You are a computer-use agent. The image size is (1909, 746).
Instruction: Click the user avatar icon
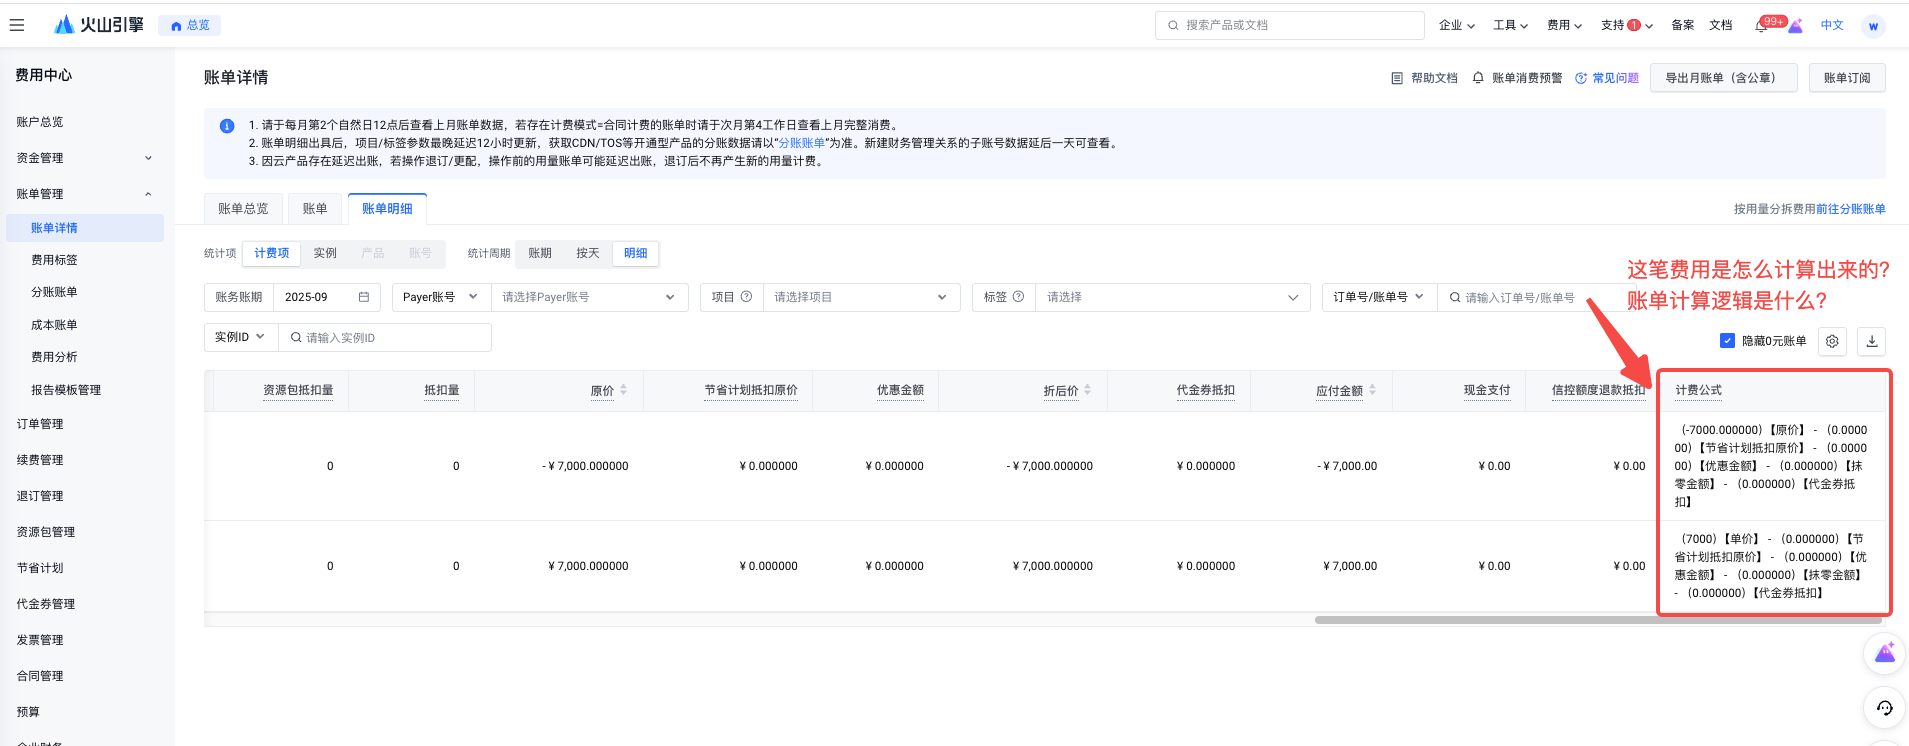click(x=1873, y=26)
